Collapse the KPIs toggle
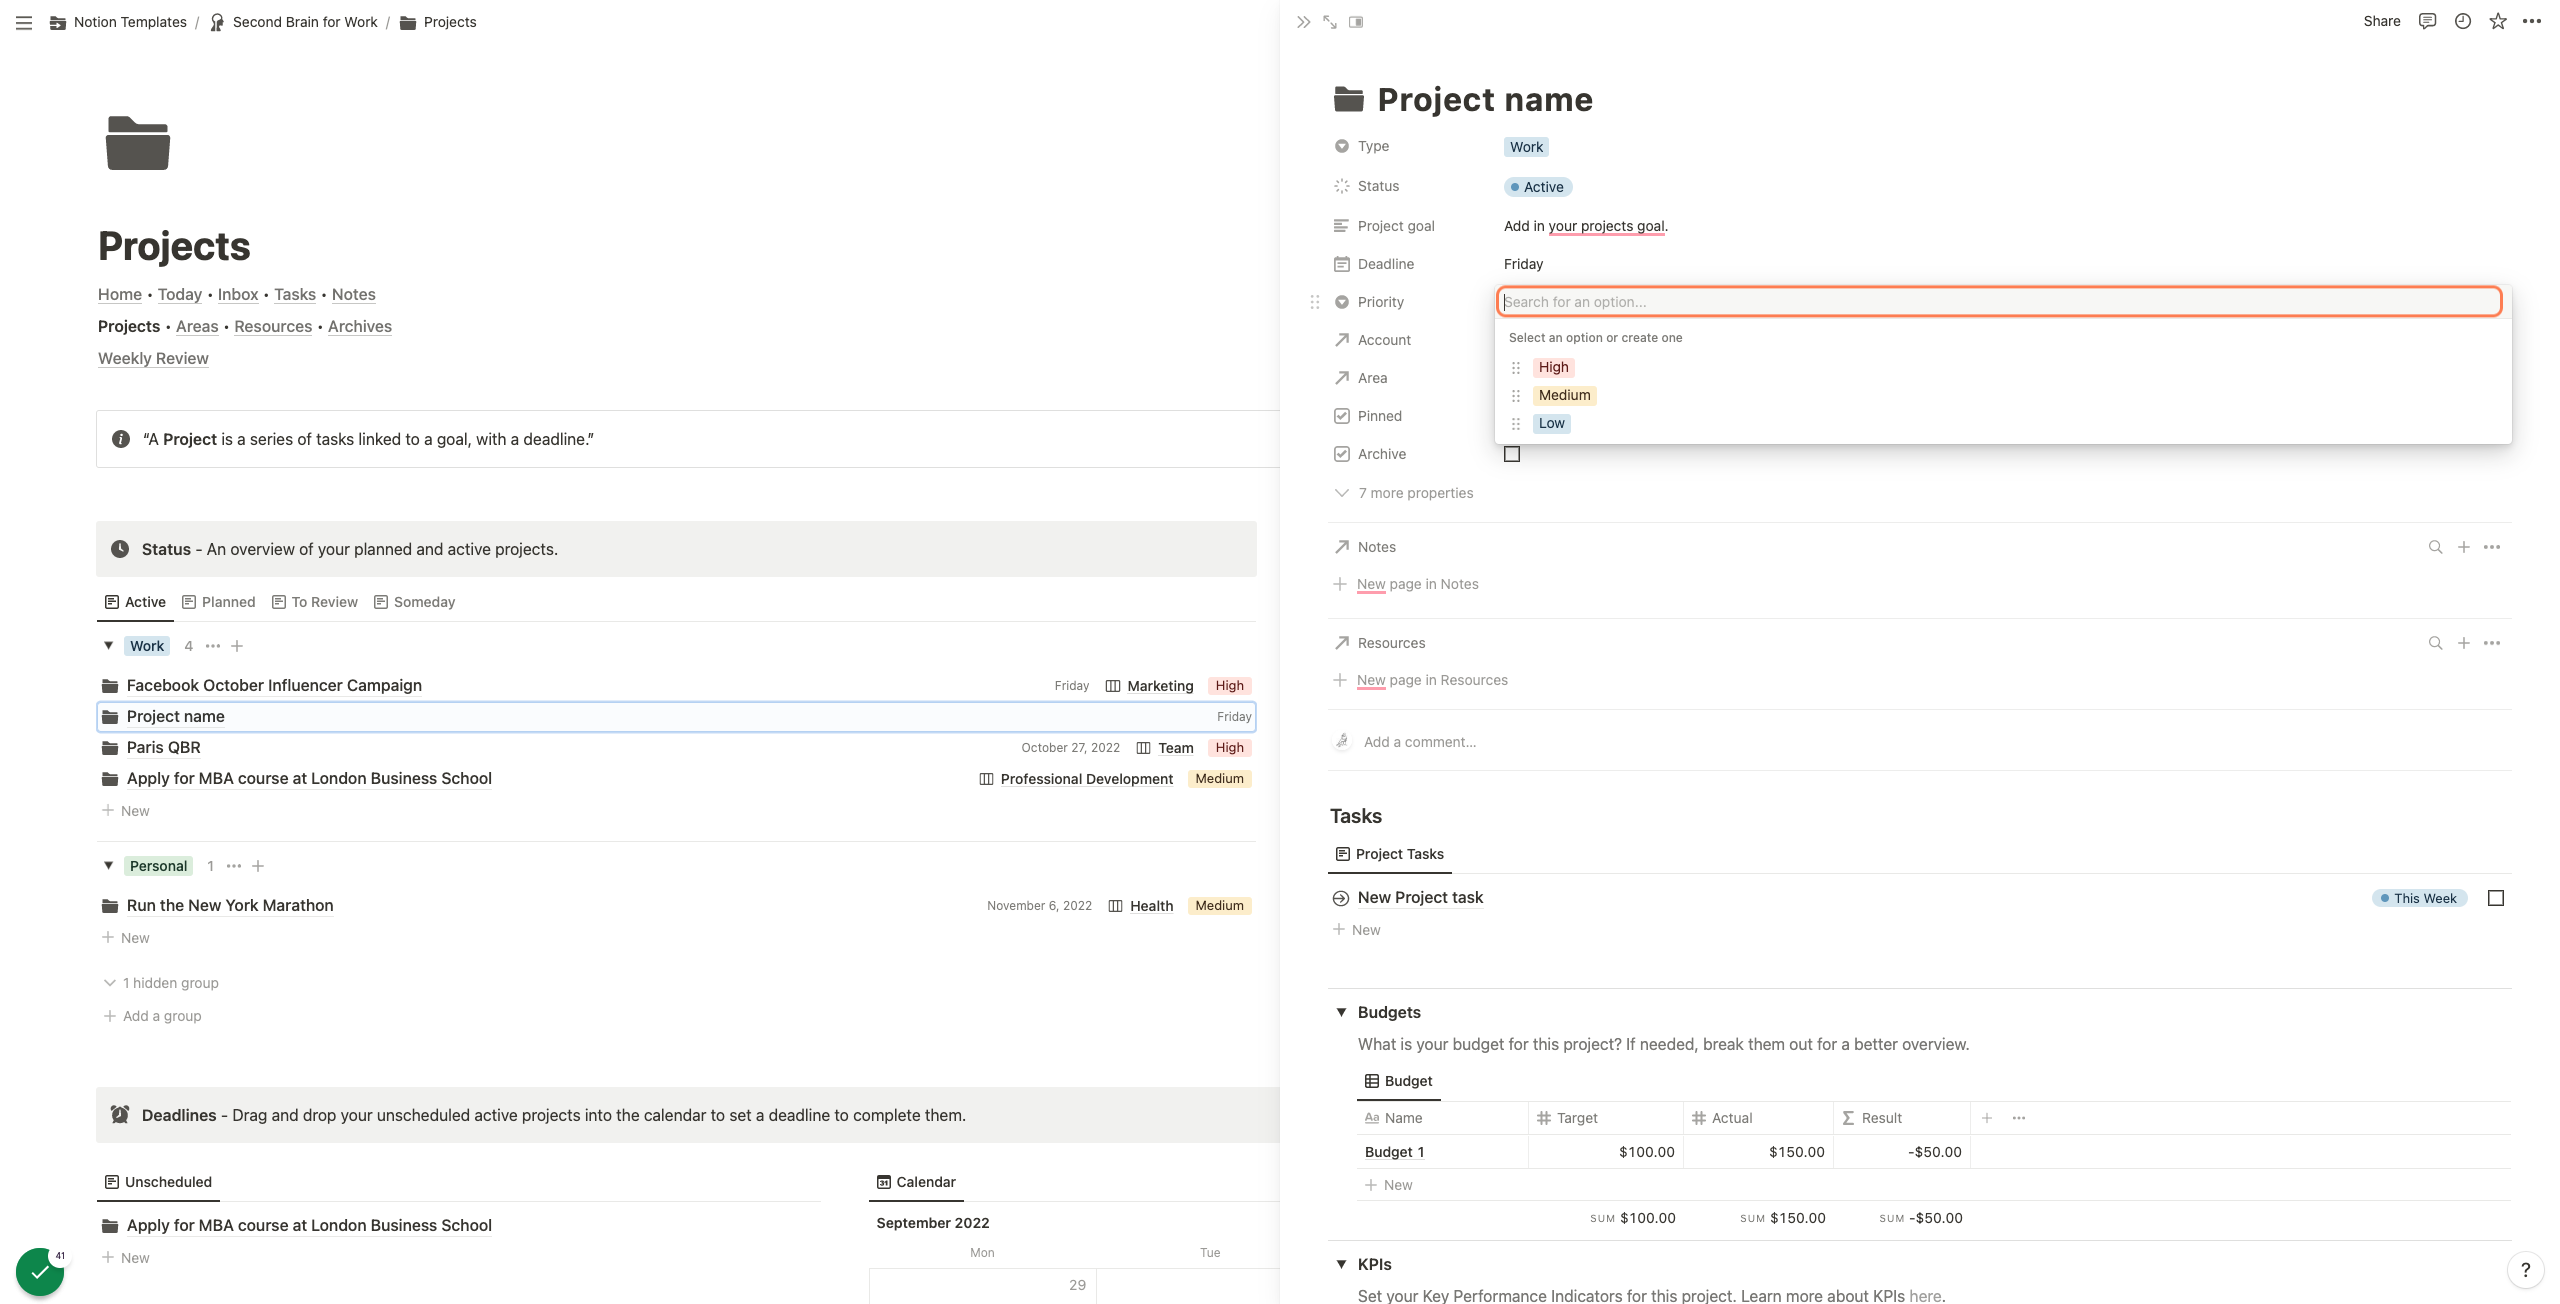The image size is (2560, 1304). [x=1341, y=1264]
